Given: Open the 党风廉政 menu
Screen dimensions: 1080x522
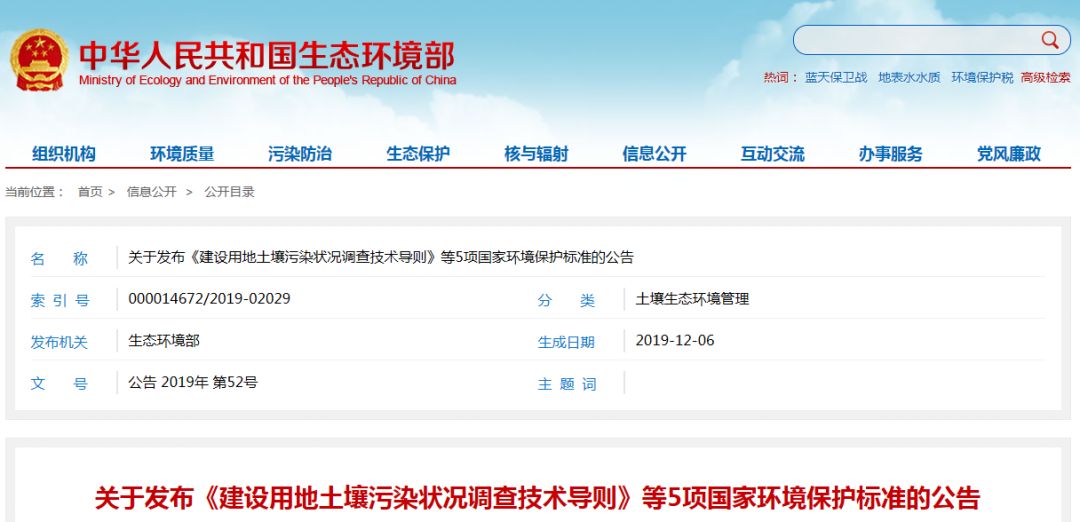Looking at the screenshot, I should [1009, 154].
